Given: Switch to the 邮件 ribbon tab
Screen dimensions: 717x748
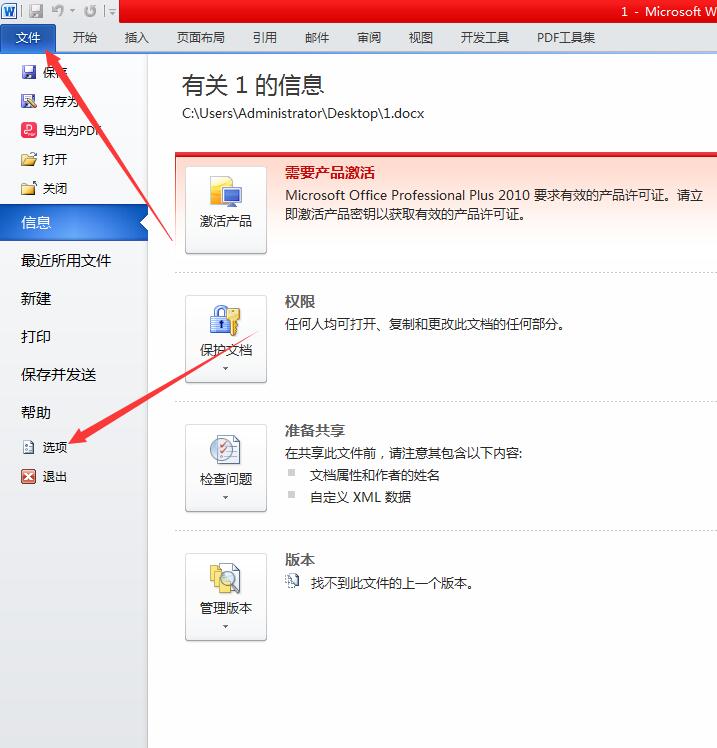Looking at the screenshot, I should coord(317,38).
